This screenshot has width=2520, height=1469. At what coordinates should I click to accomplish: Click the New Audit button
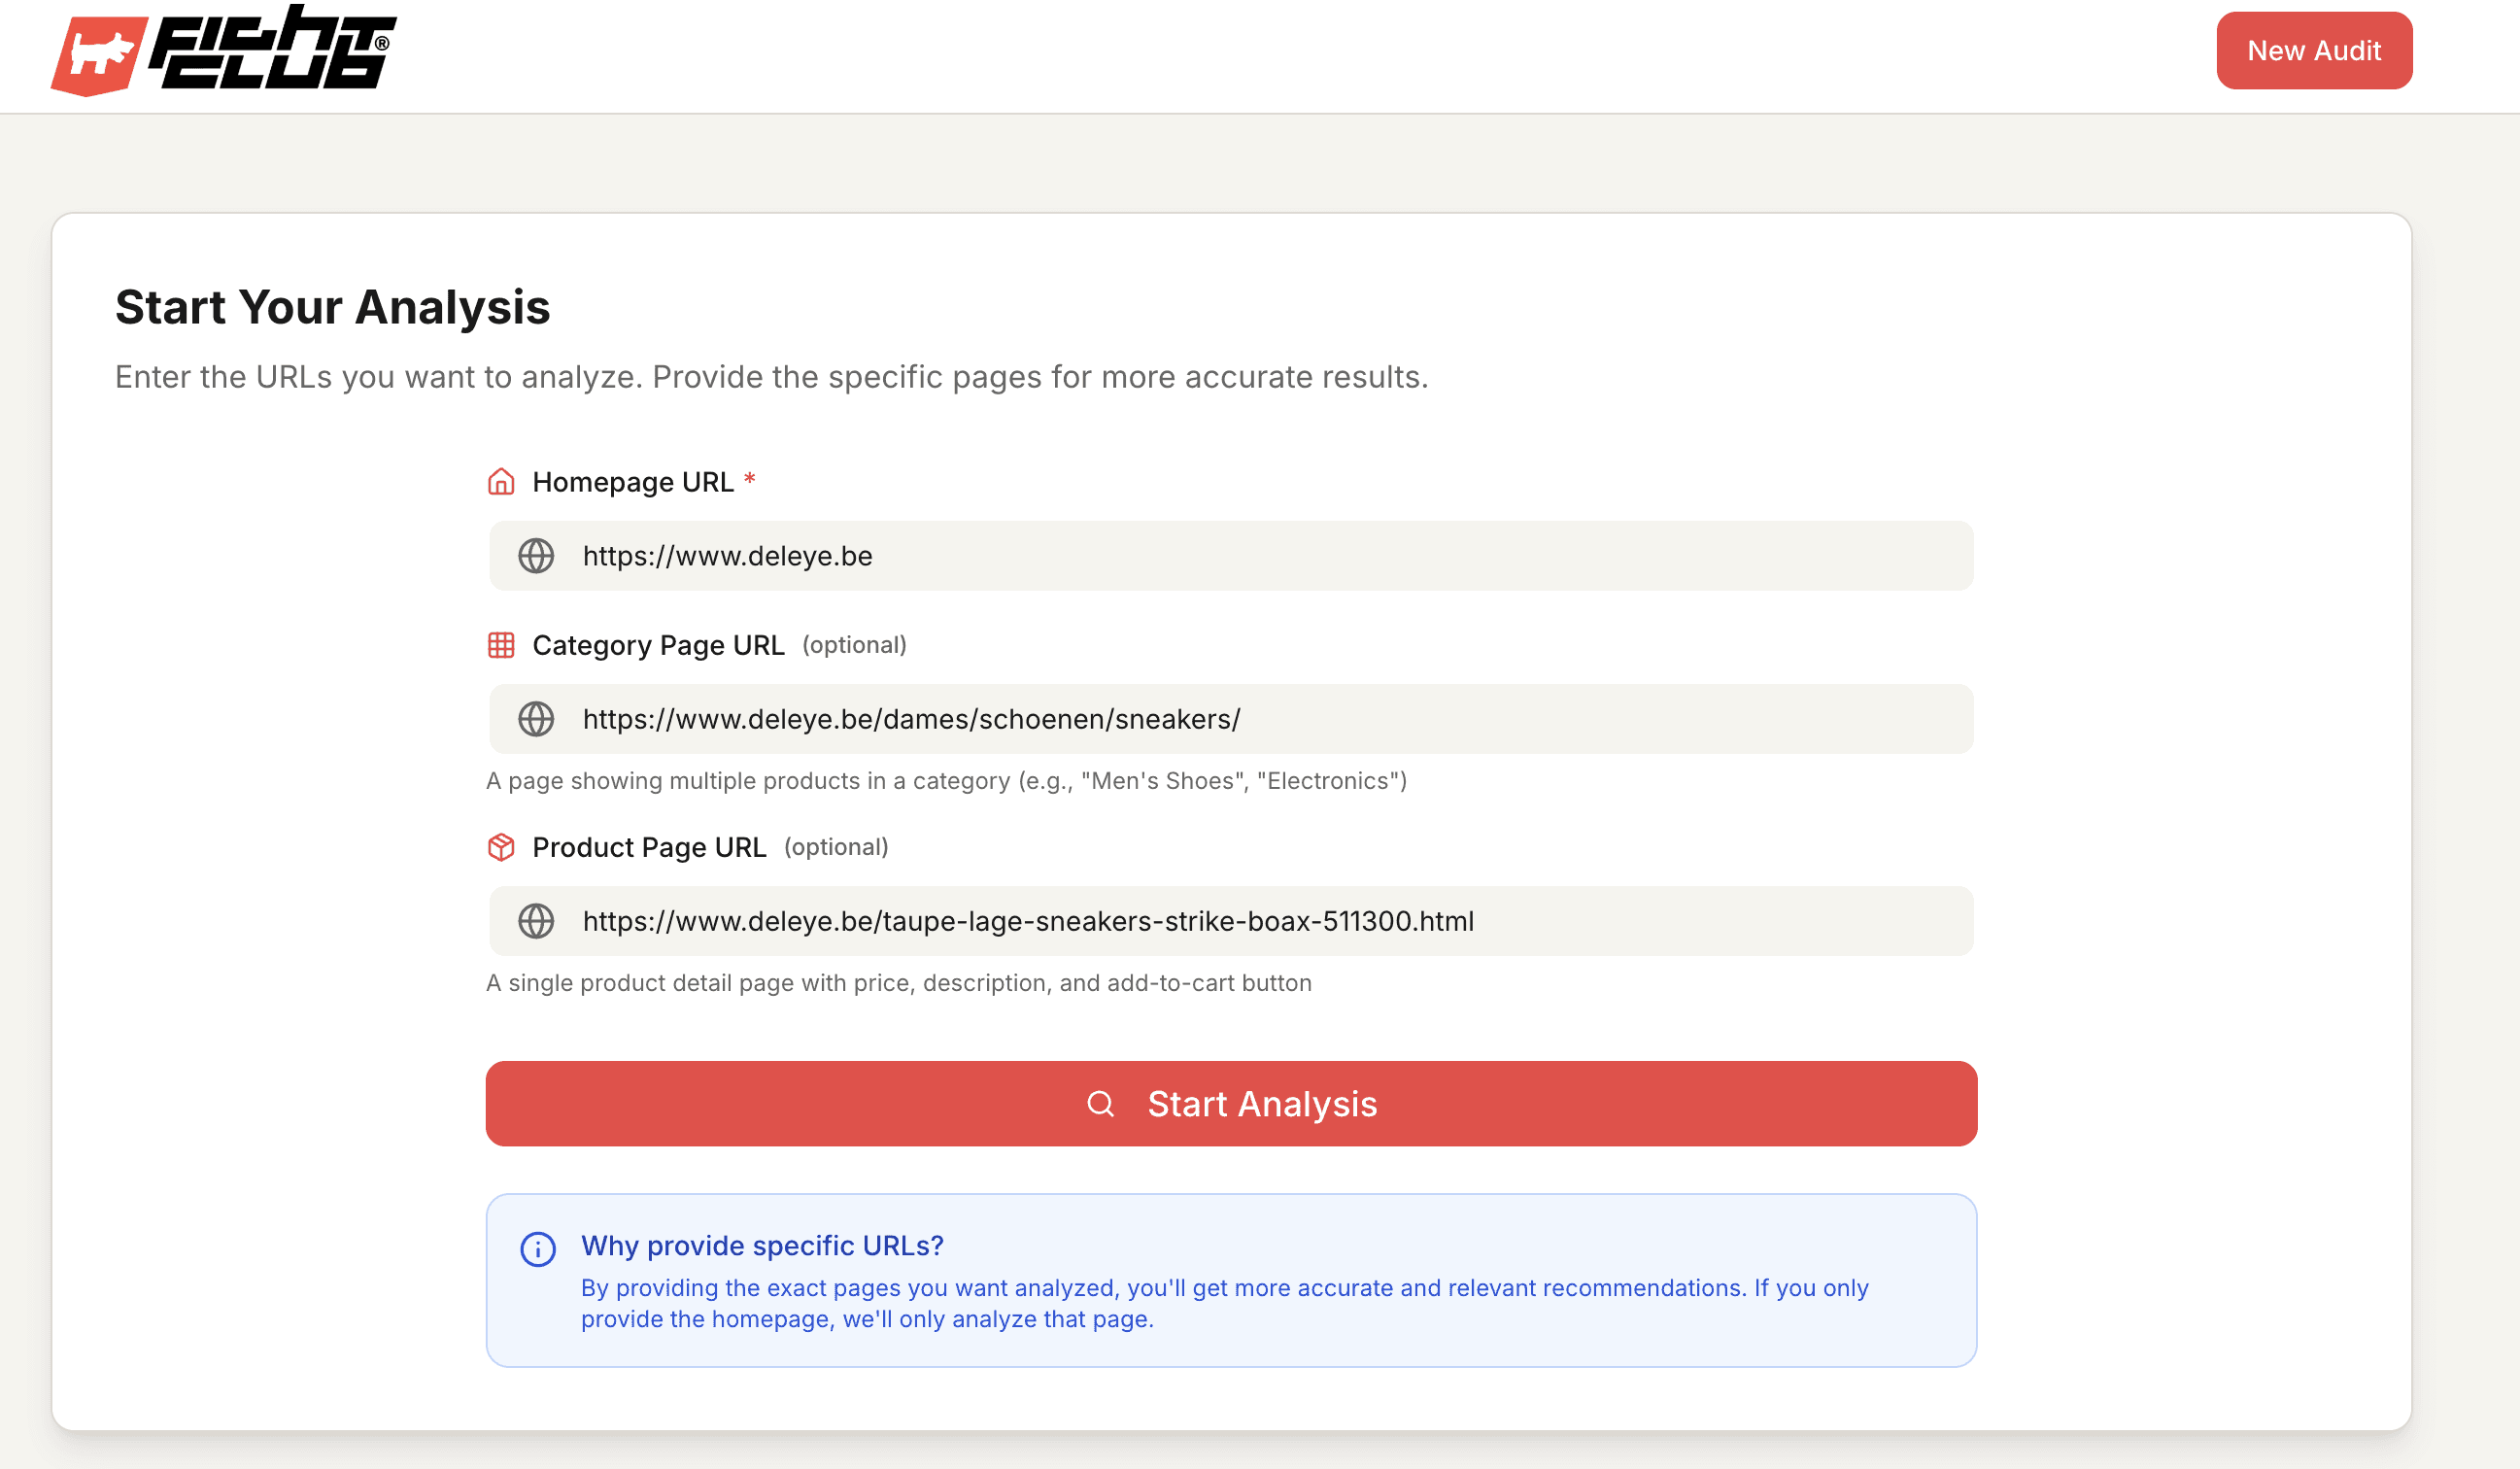(2313, 51)
